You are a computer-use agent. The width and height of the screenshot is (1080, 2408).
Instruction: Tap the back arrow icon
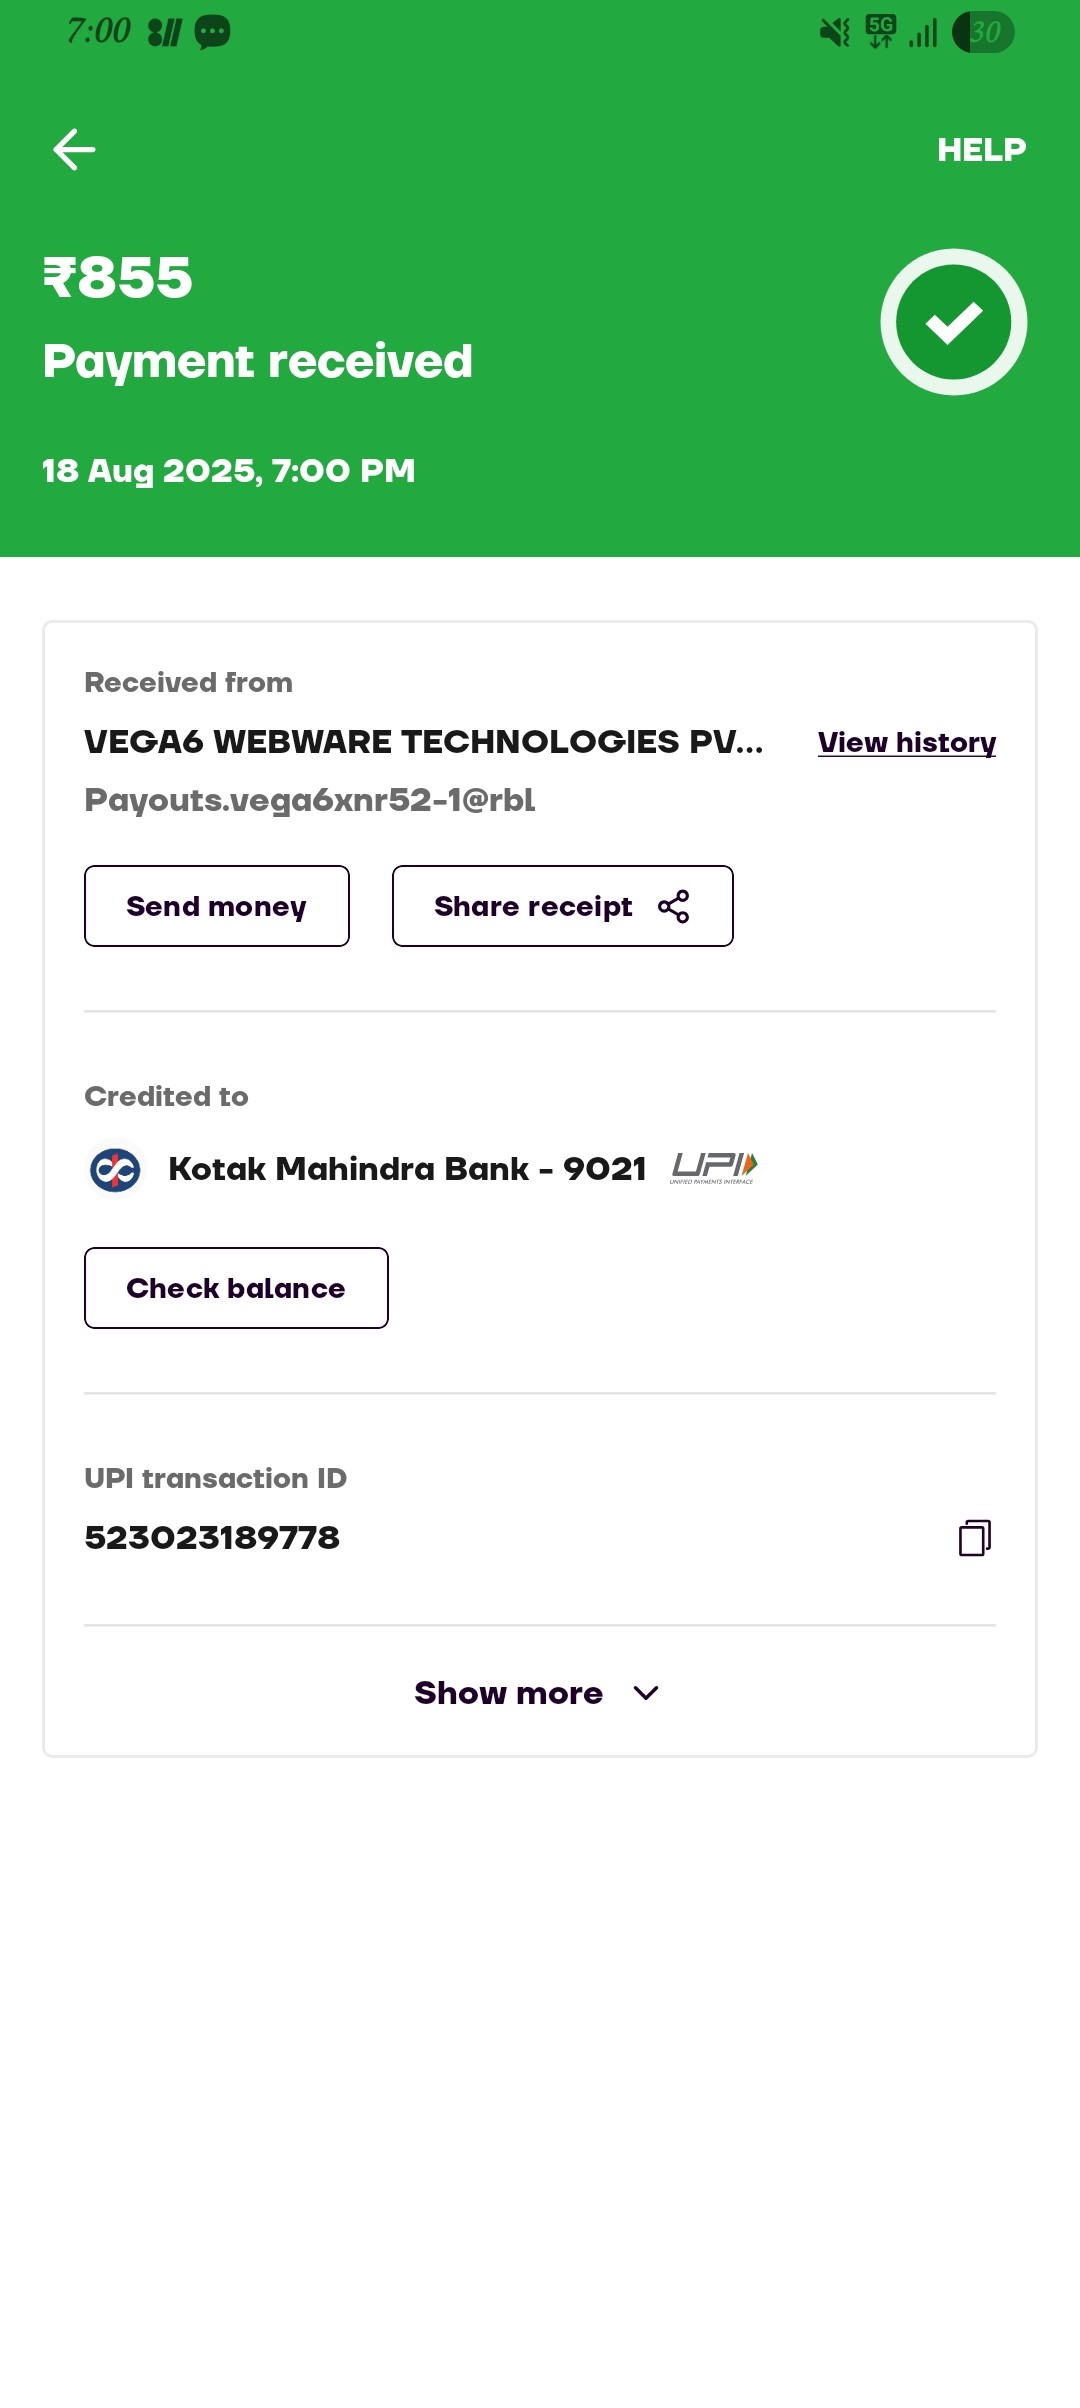(74, 150)
